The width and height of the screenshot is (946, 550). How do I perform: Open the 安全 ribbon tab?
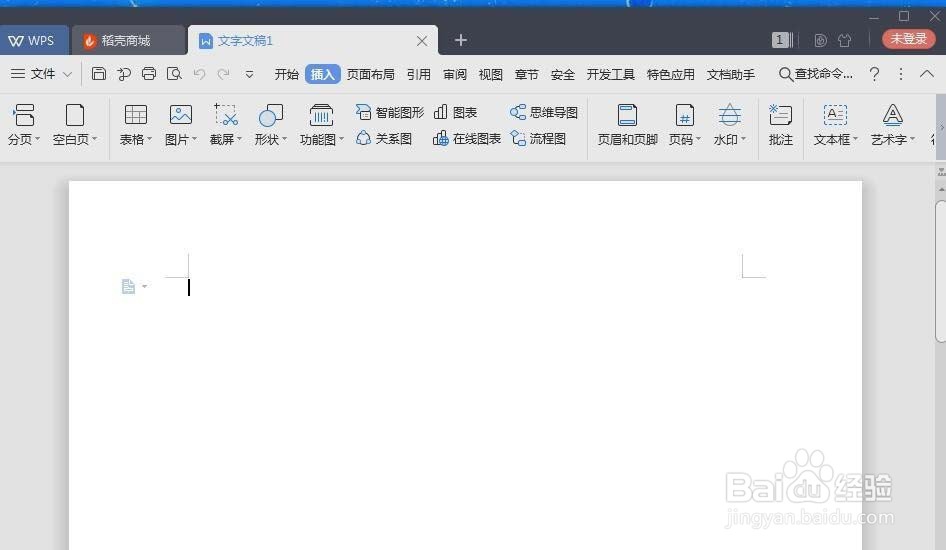click(x=563, y=74)
